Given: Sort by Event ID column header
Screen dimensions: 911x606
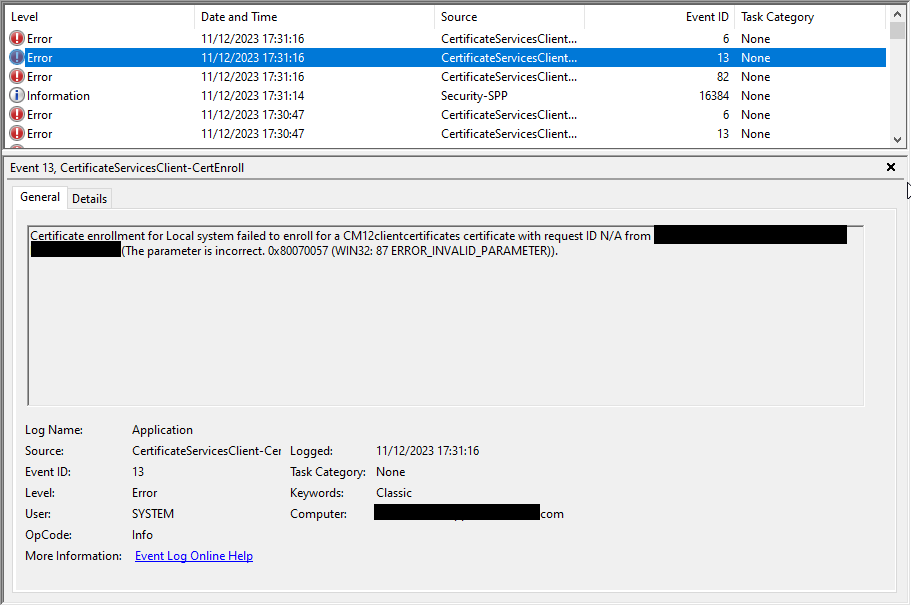Looking at the screenshot, I should 659,17.
